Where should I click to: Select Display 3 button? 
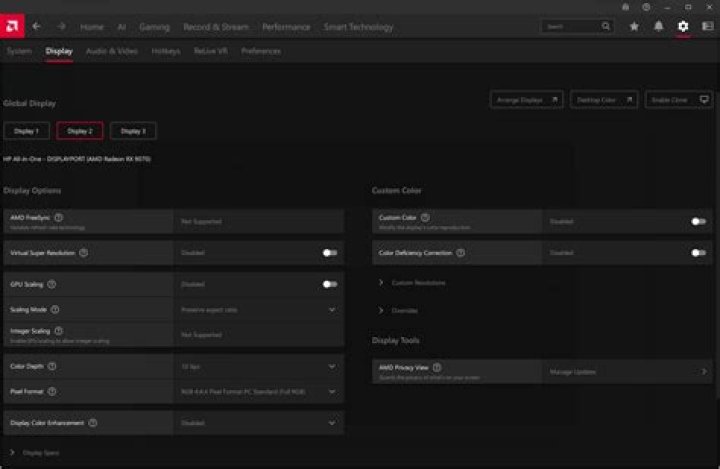[x=133, y=131]
